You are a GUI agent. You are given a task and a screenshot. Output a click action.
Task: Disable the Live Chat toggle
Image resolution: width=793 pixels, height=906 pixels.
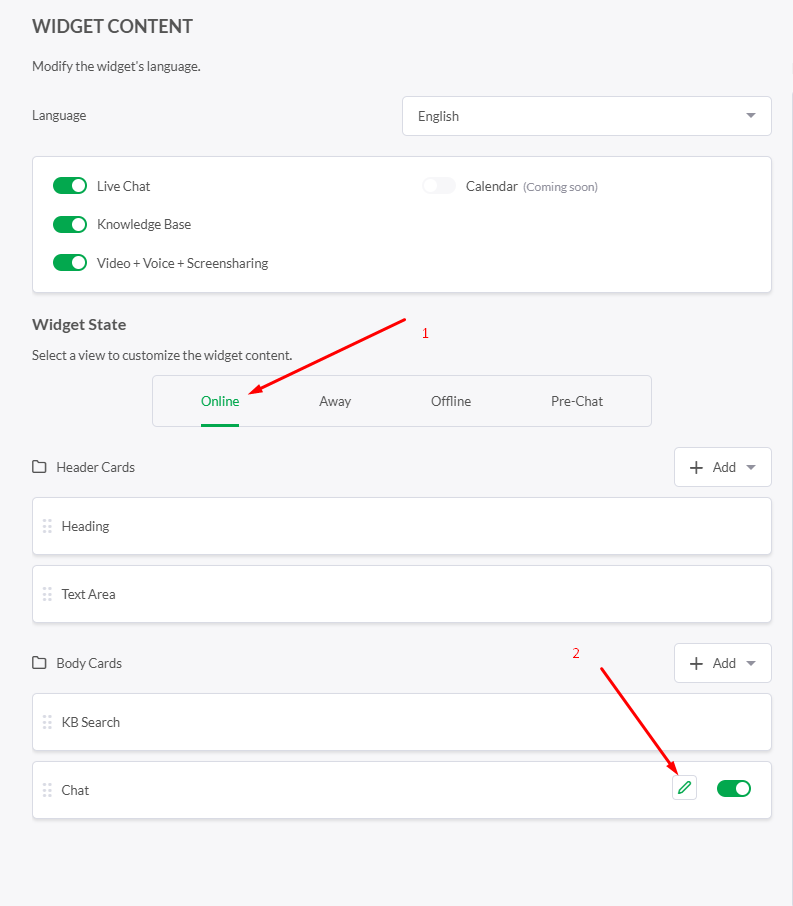[x=70, y=186]
